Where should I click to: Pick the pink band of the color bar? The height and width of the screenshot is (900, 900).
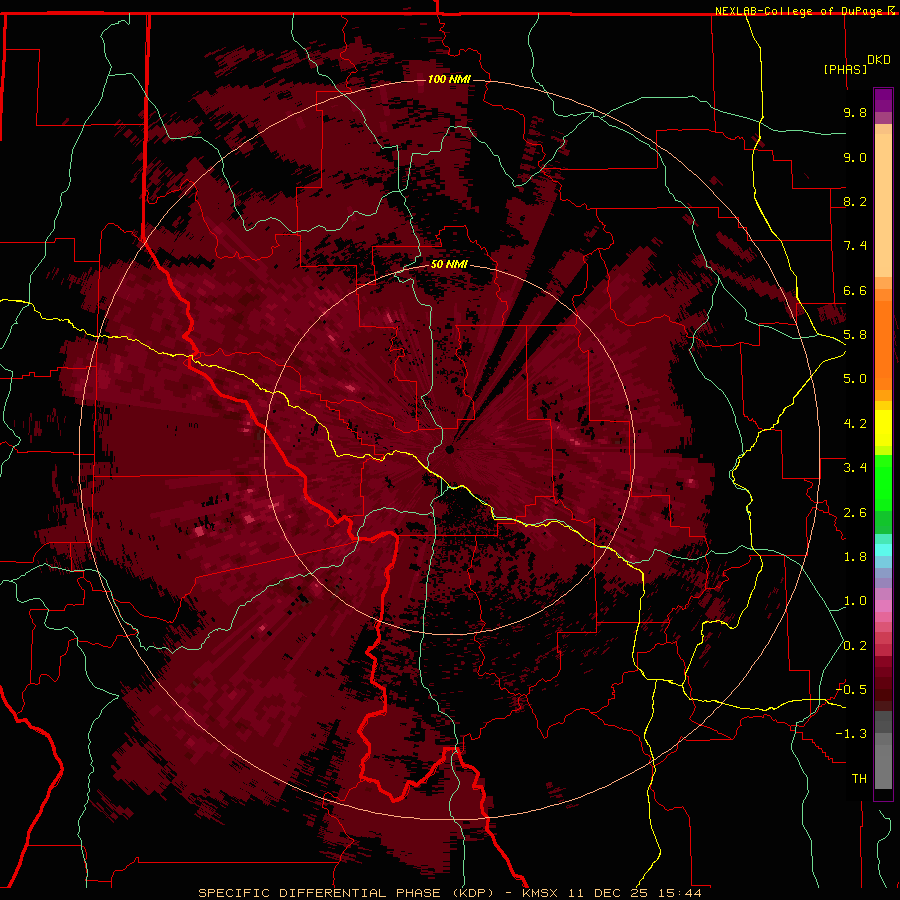883,606
